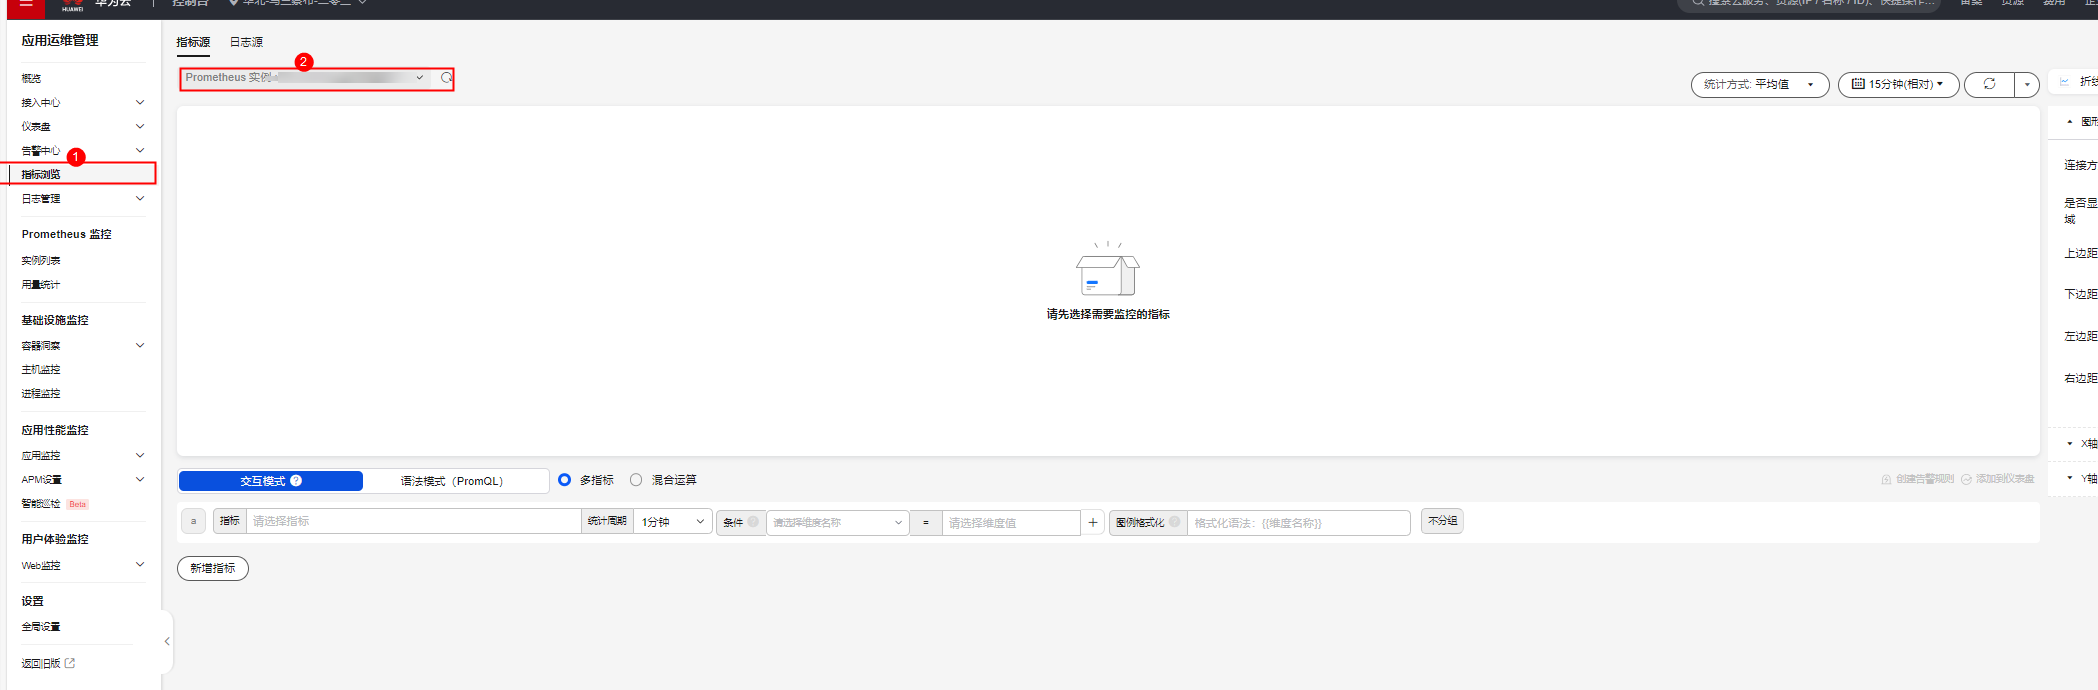This screenshot has width=2098, height=690.
Task: Click the refresh icon button
Action: click(1989, 84)
